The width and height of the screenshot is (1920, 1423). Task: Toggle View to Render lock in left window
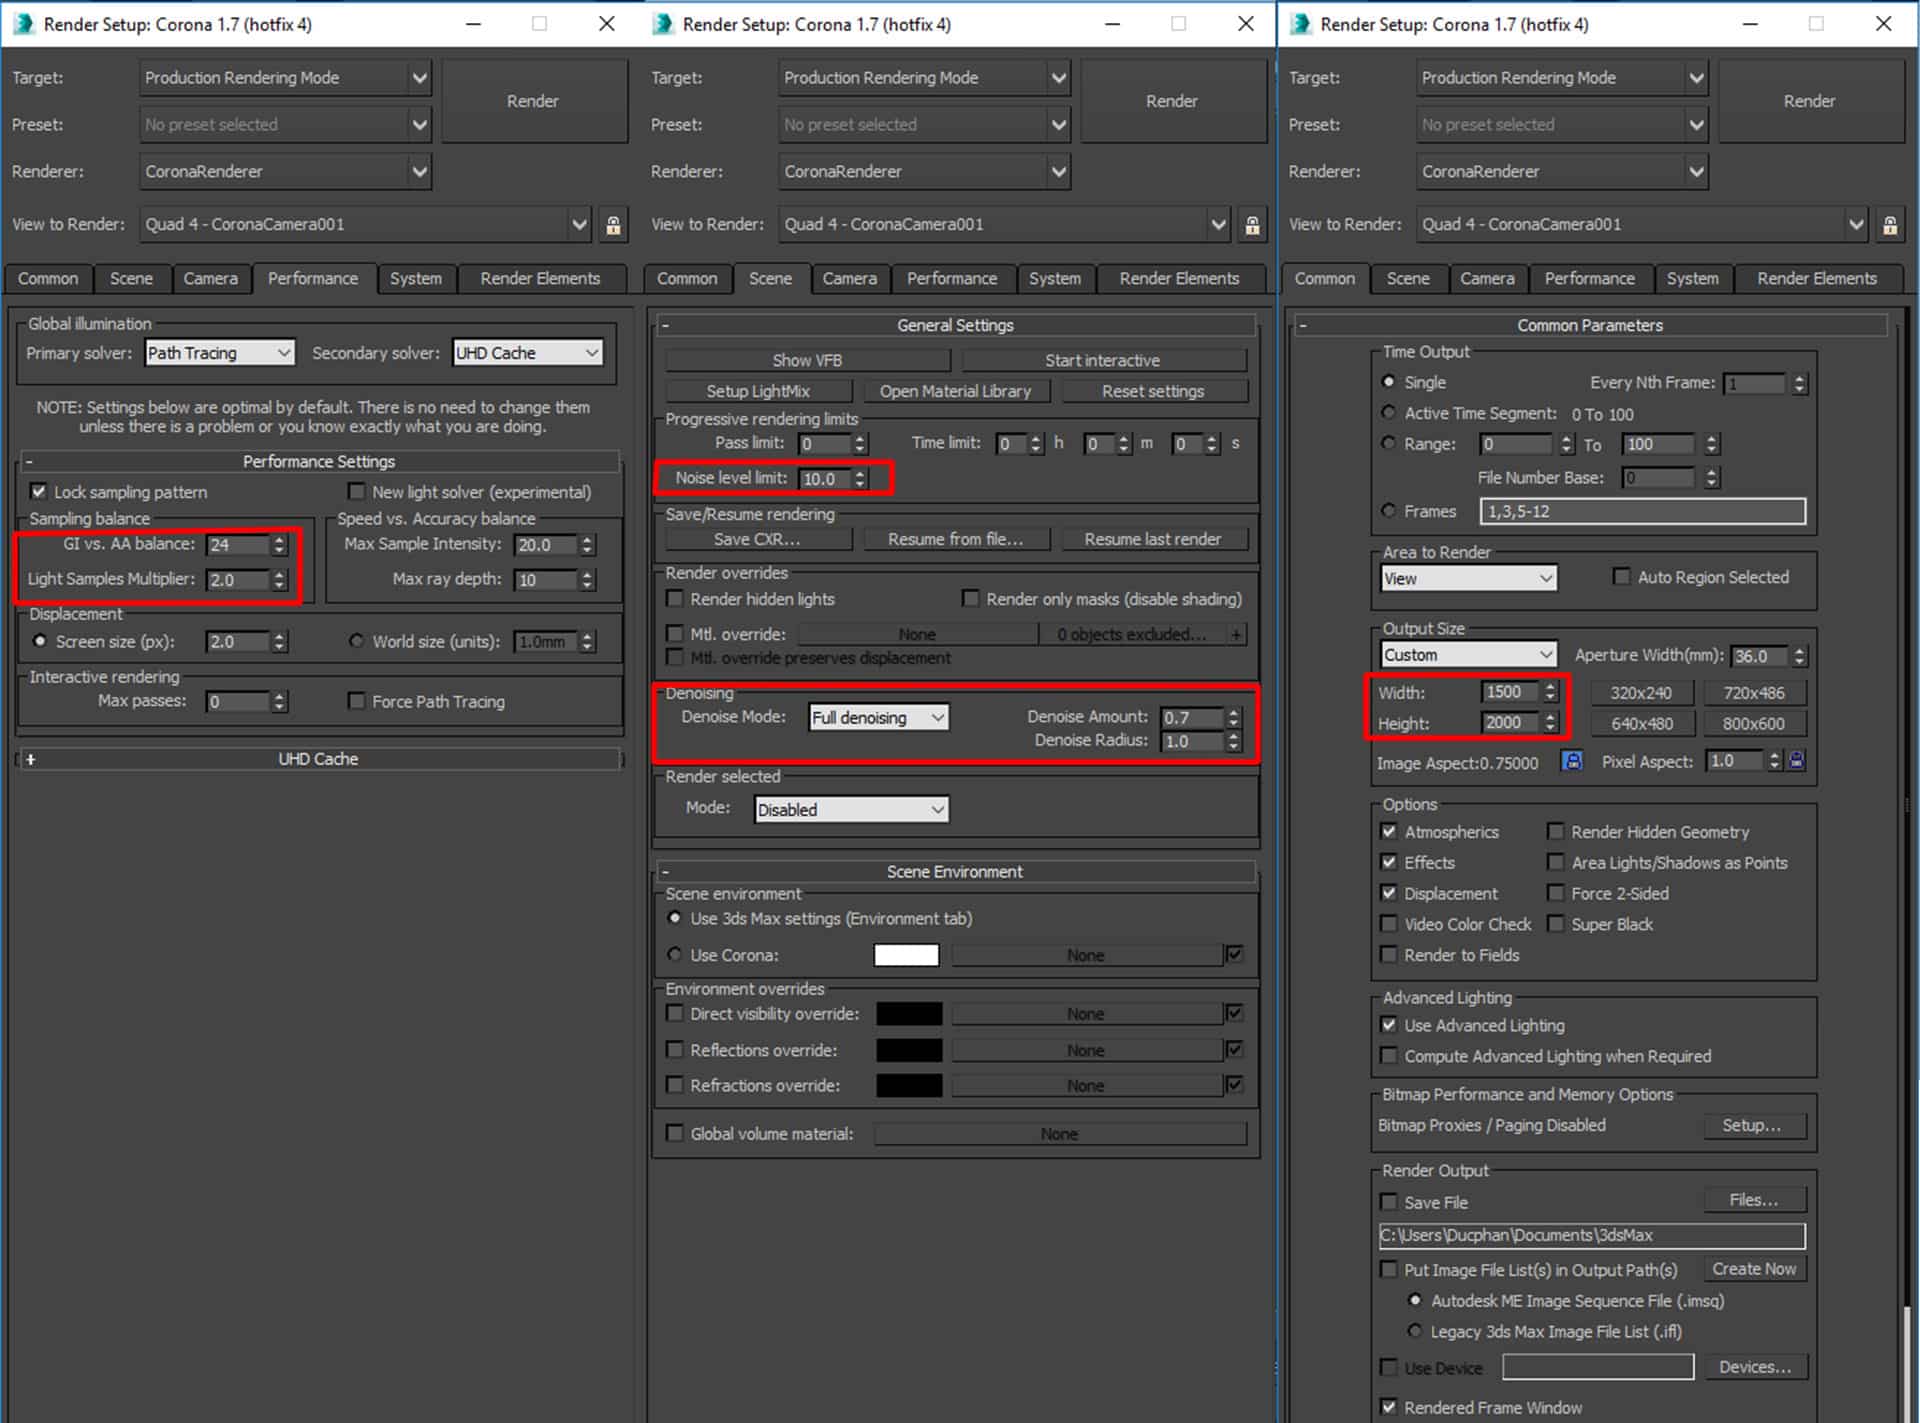click(x=613, y=225)
